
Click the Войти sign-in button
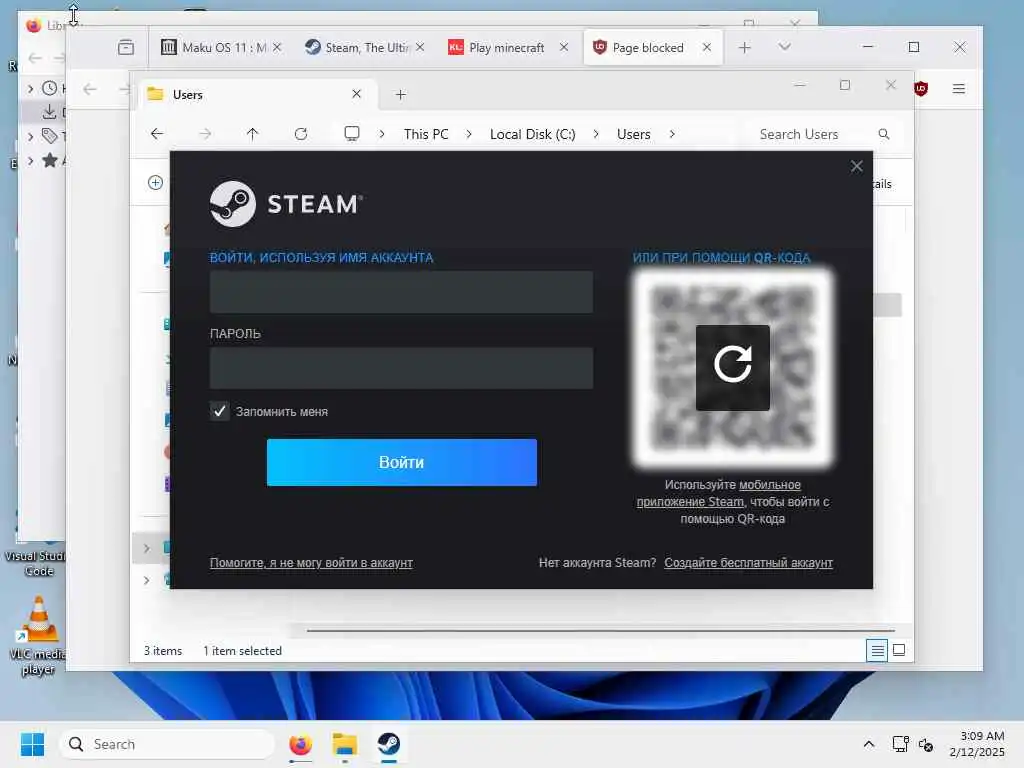pyautogui.click(x=402, y=462)
